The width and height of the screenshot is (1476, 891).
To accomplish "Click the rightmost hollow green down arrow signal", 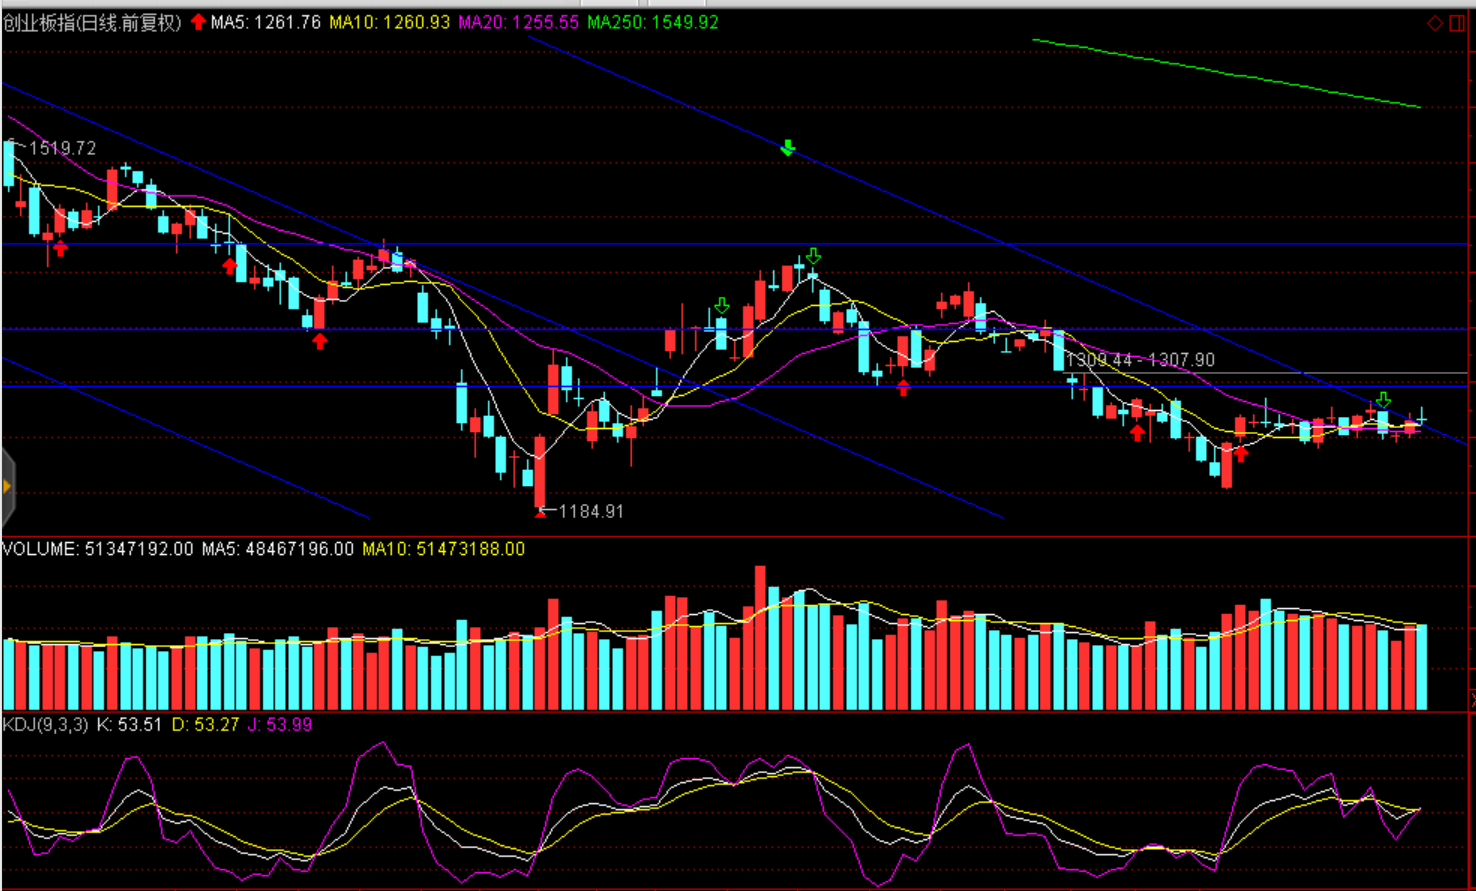I will point(1383,400).
